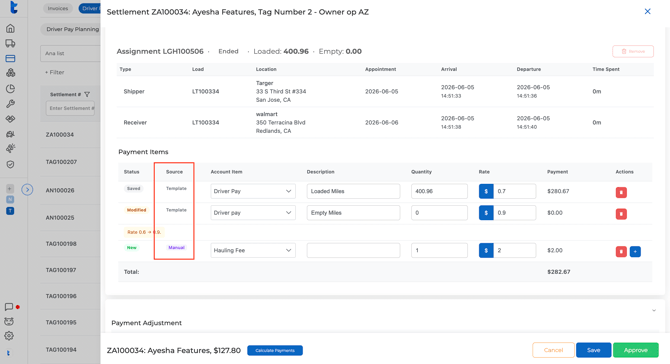Click the empty Hauling Fee description field
This screenshot has width=670, height=364.
(x=353, y=250)
